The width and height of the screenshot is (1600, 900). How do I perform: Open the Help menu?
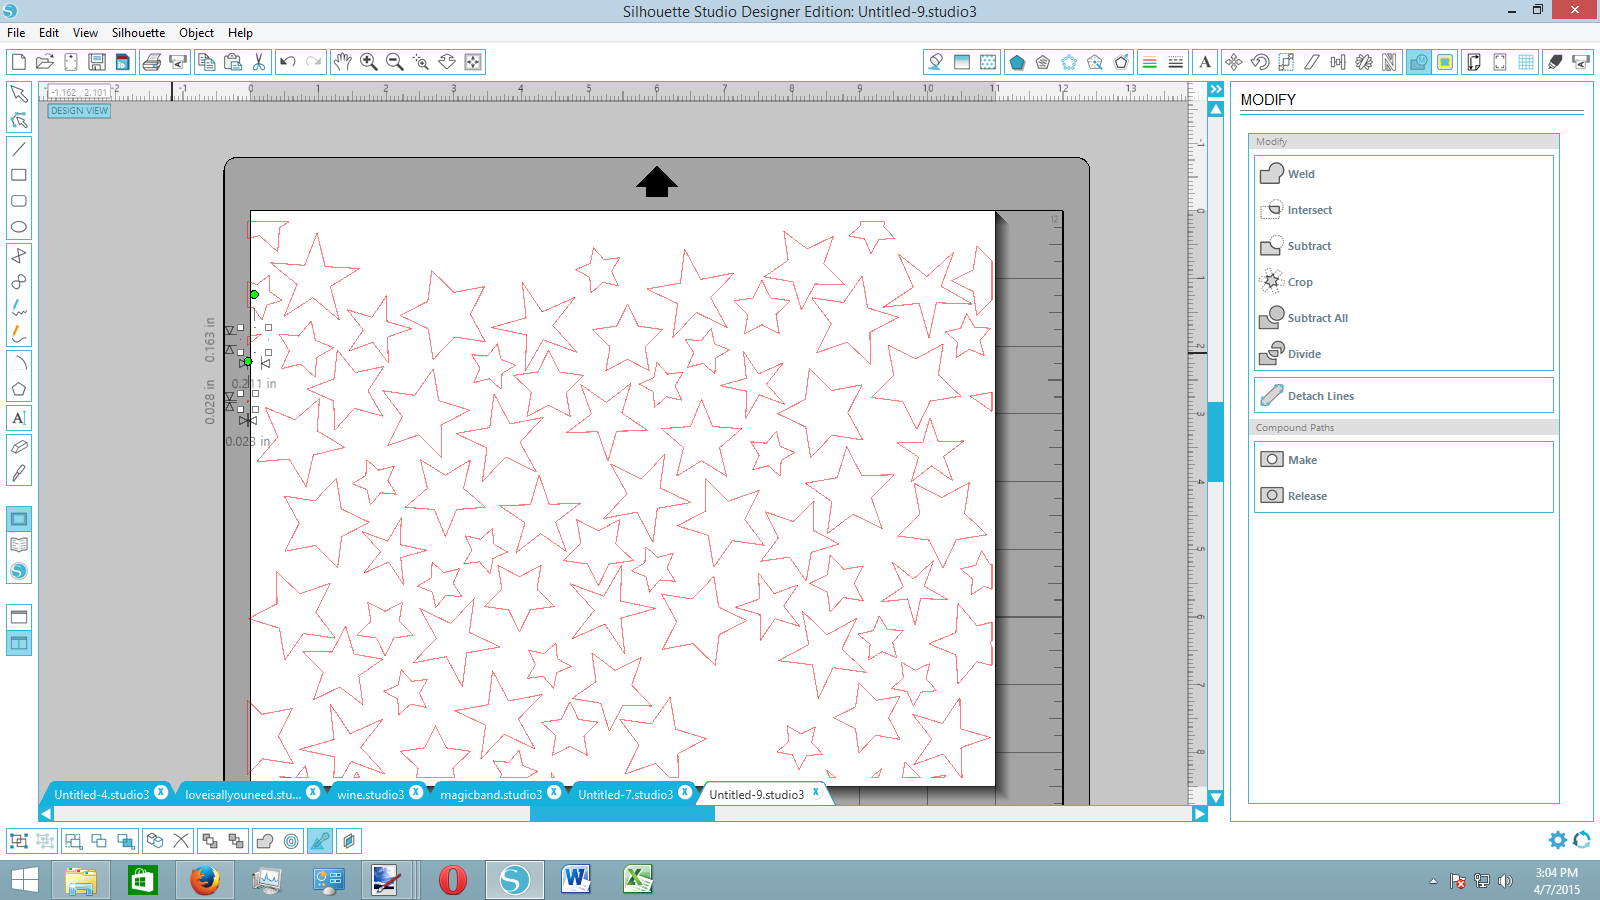240,33
